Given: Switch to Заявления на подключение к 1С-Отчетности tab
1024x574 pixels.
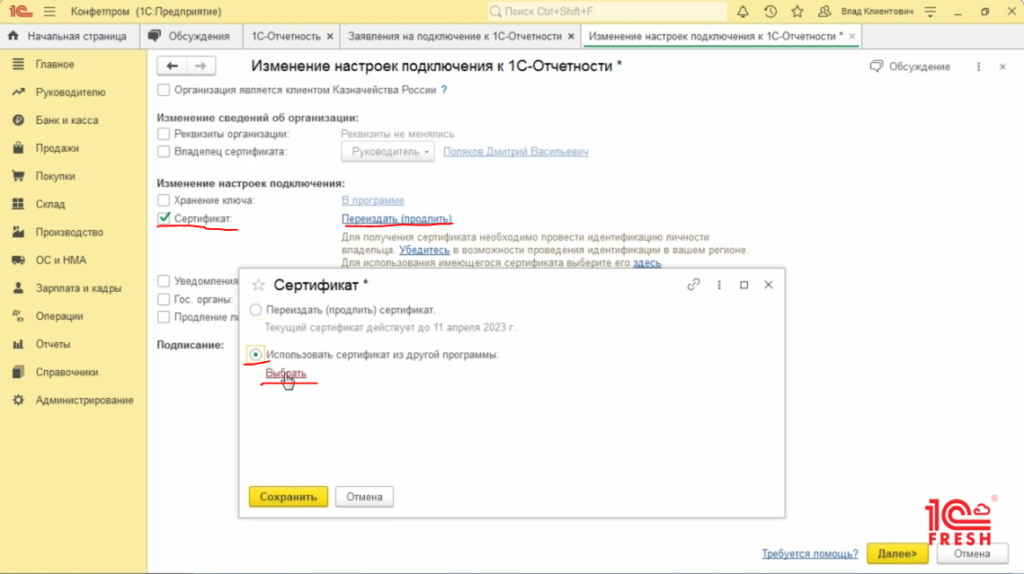Looking at the screenshot, I should (455, 37).
